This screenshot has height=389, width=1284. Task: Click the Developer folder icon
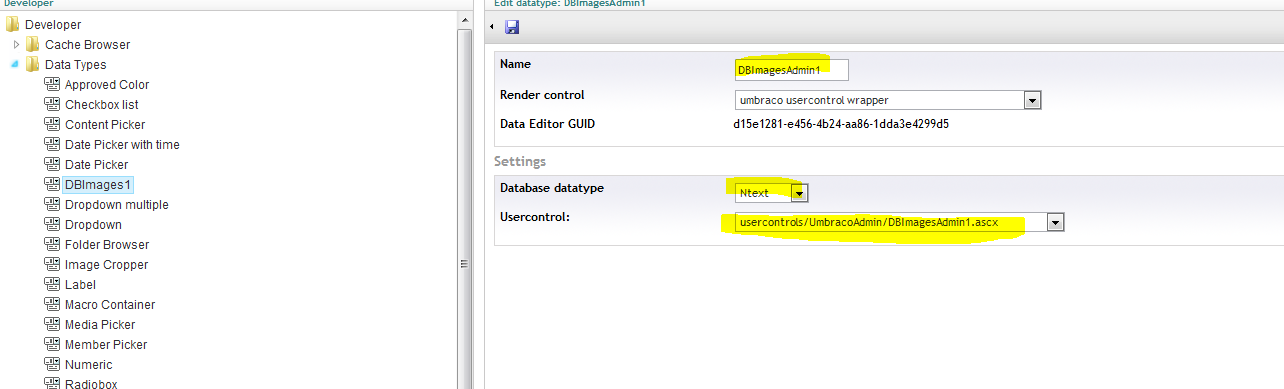(13, 24)
